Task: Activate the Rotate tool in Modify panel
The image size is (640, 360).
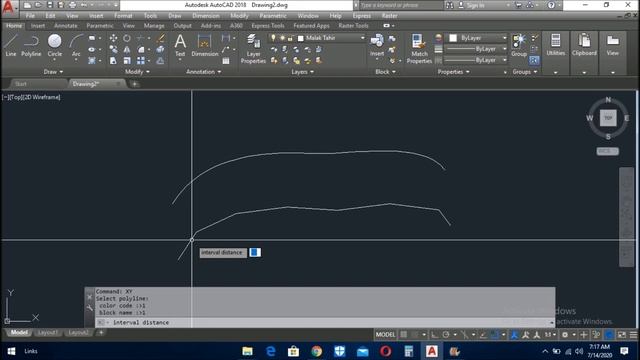Action: 127,38
